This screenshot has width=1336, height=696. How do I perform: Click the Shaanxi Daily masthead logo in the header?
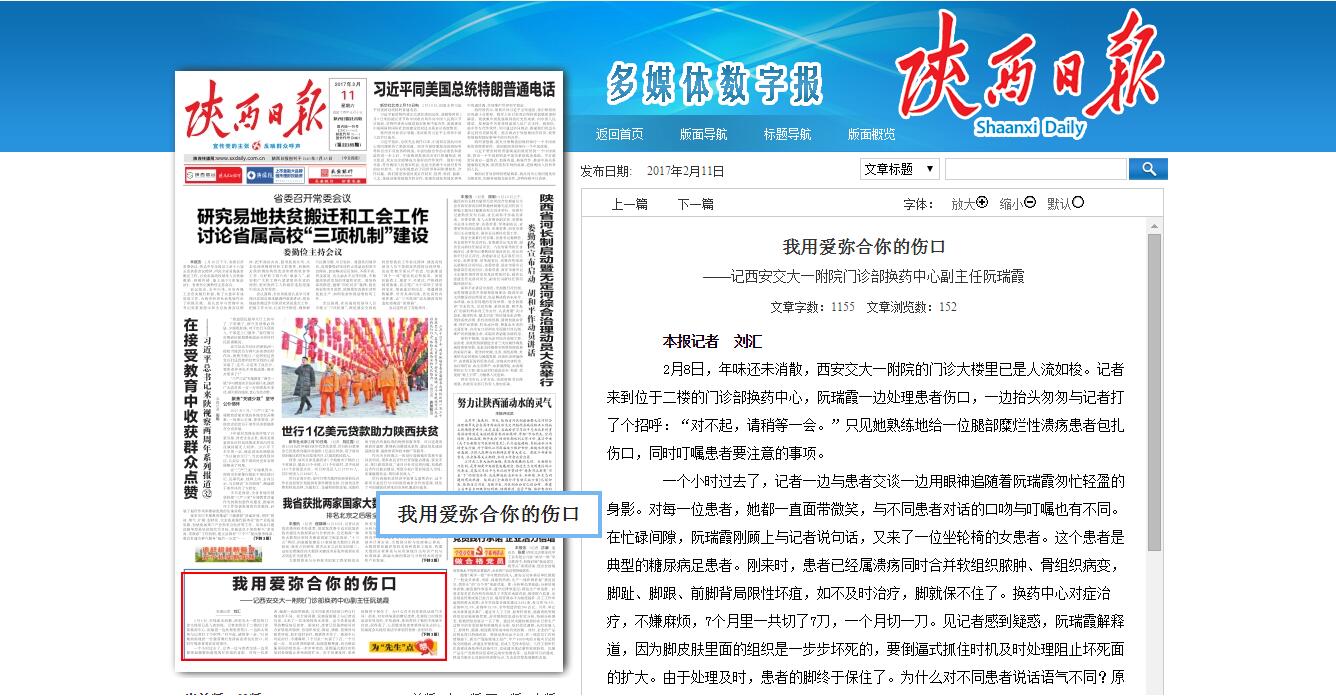(1029, 76)
